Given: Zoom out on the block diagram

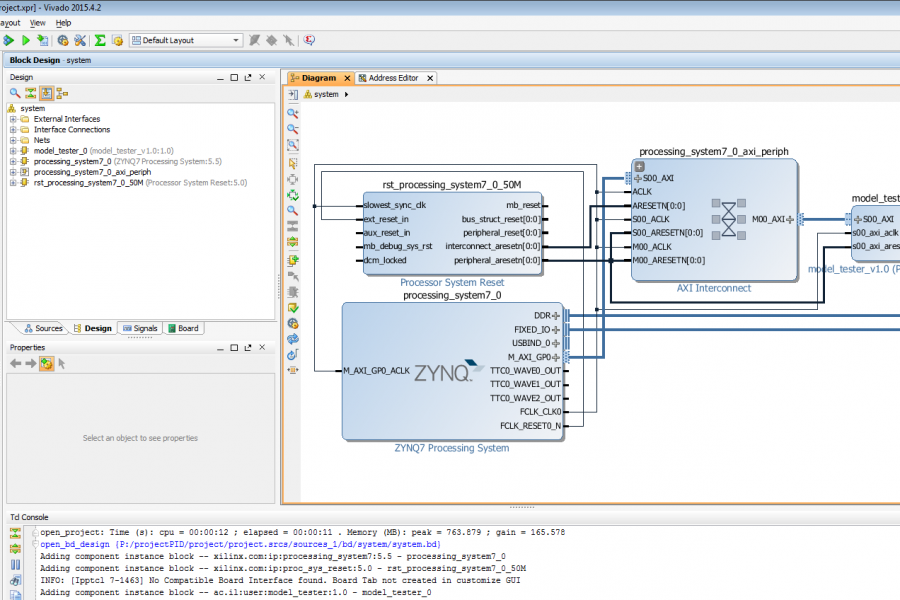Looking at the screenshot, I should tap(293, 129).
